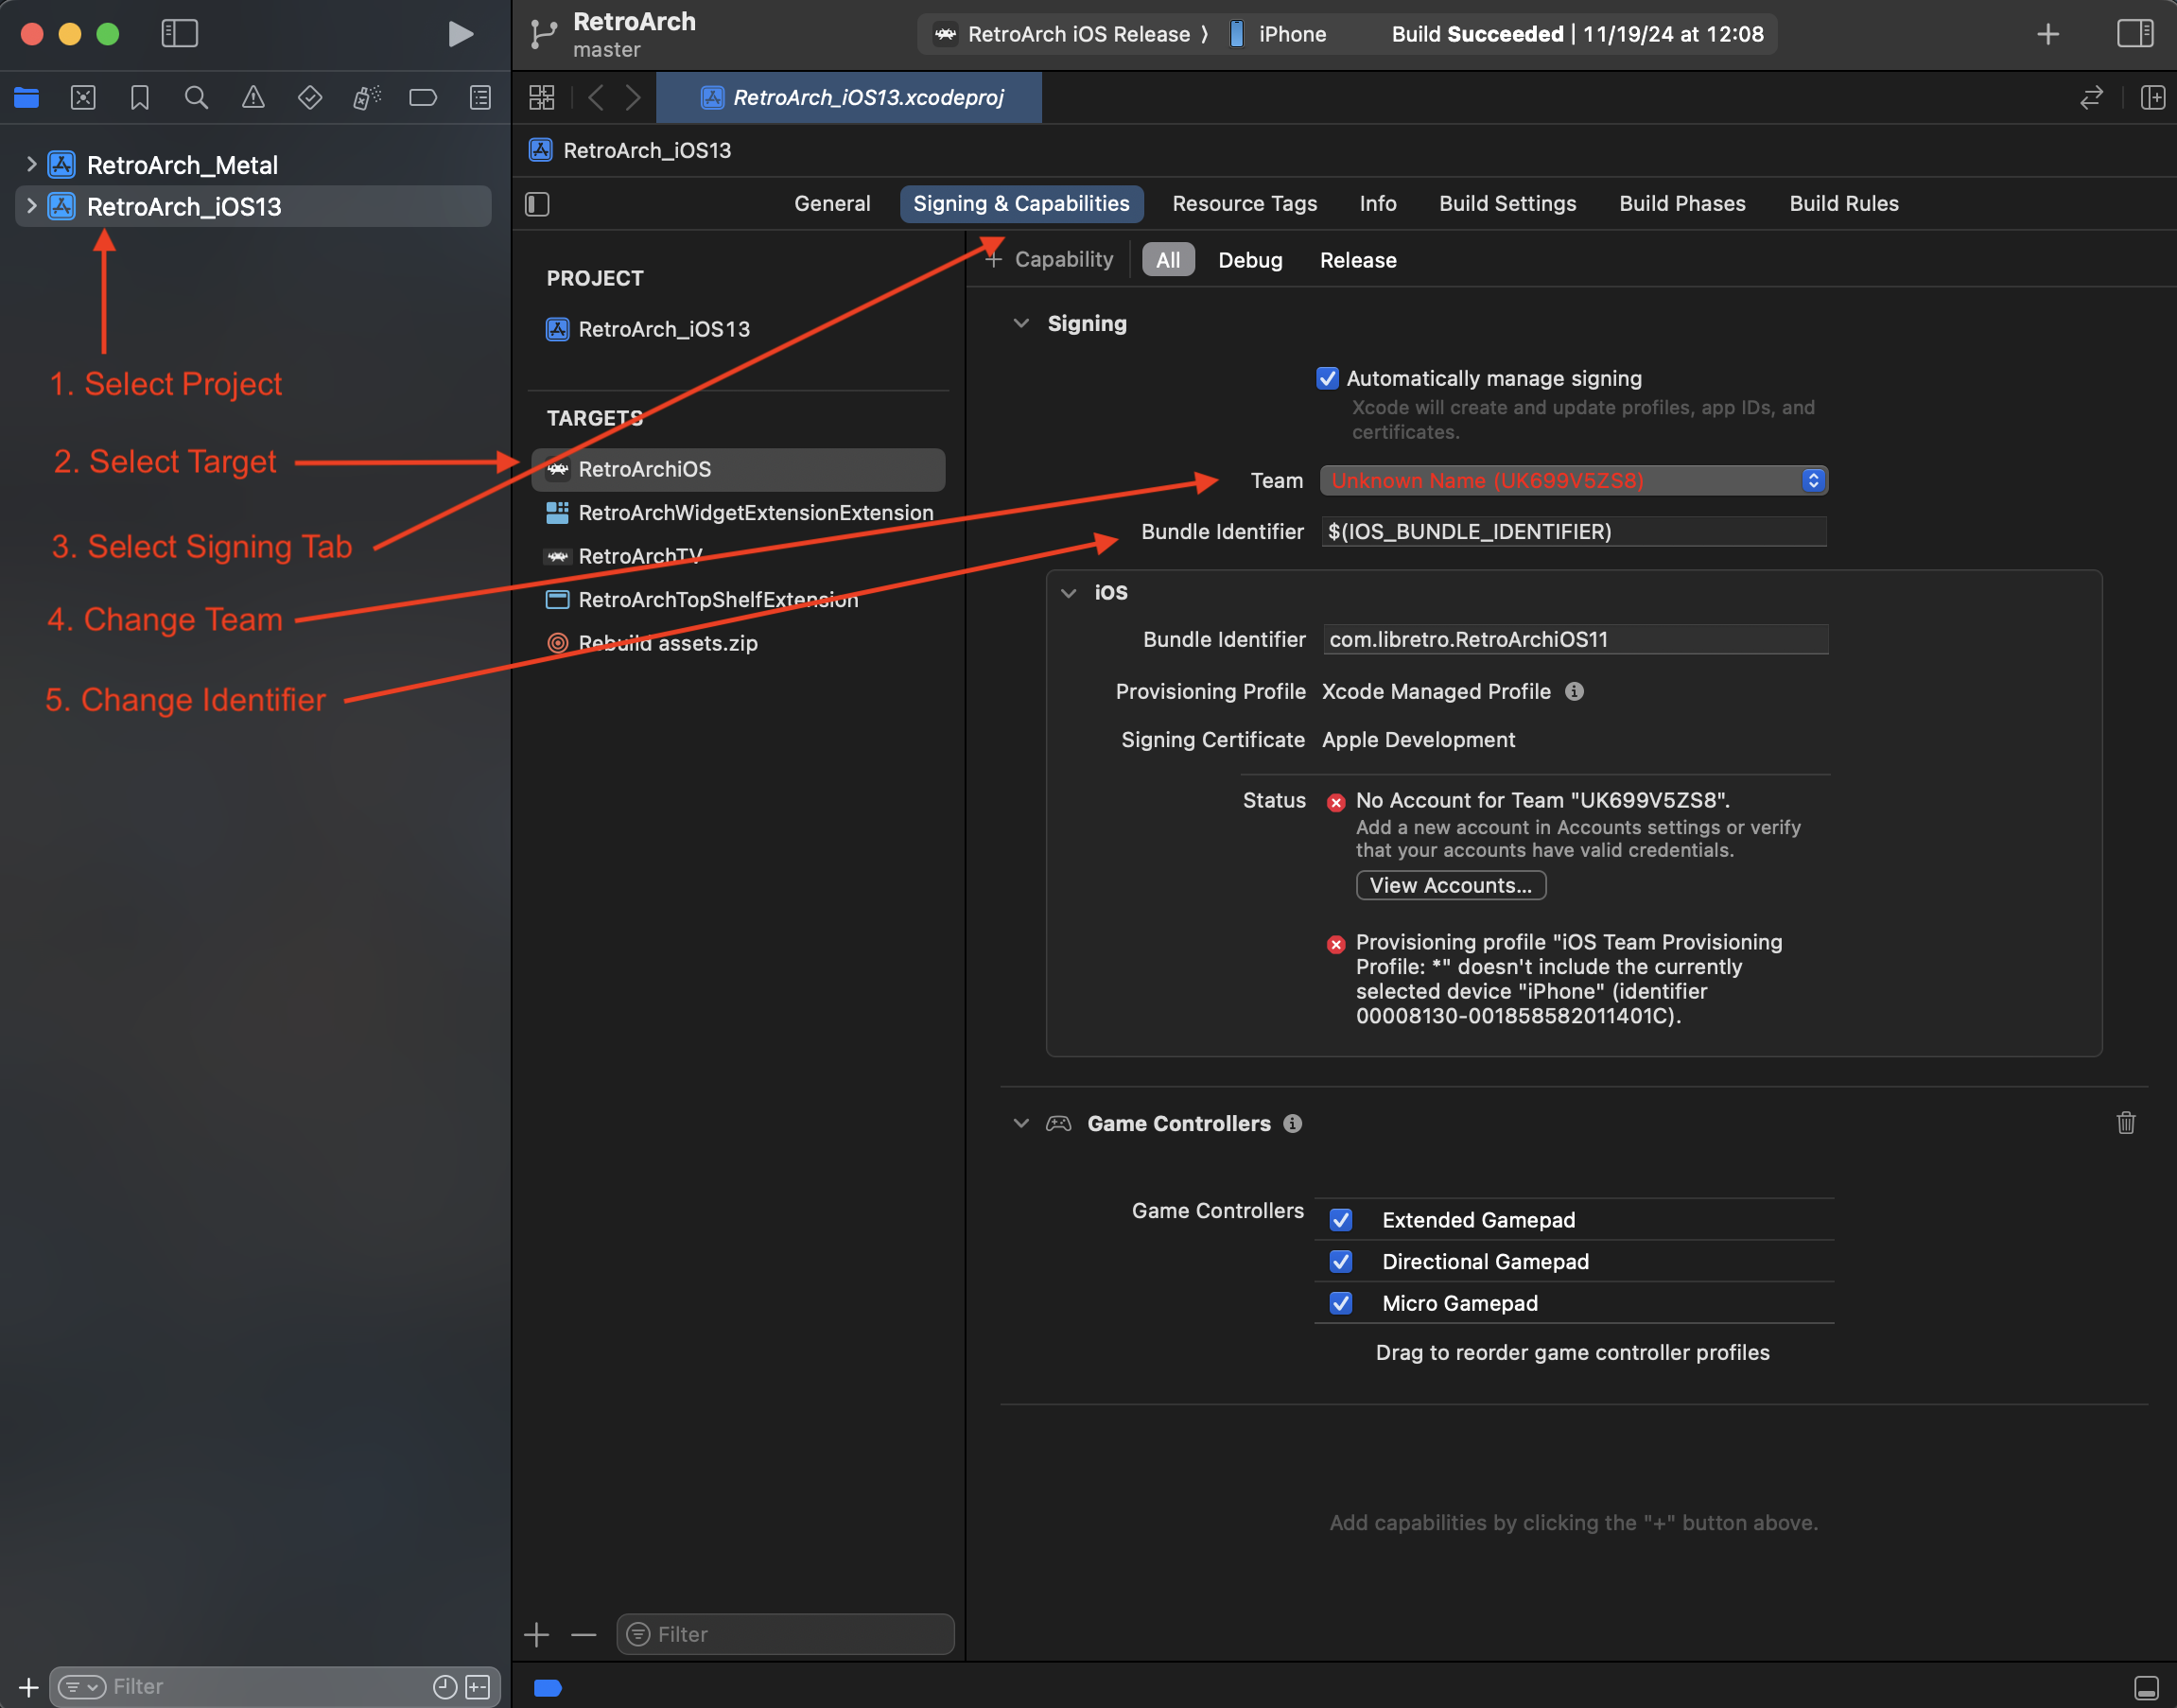Open the Breakpoint navigator icon

tap(423, 98)
